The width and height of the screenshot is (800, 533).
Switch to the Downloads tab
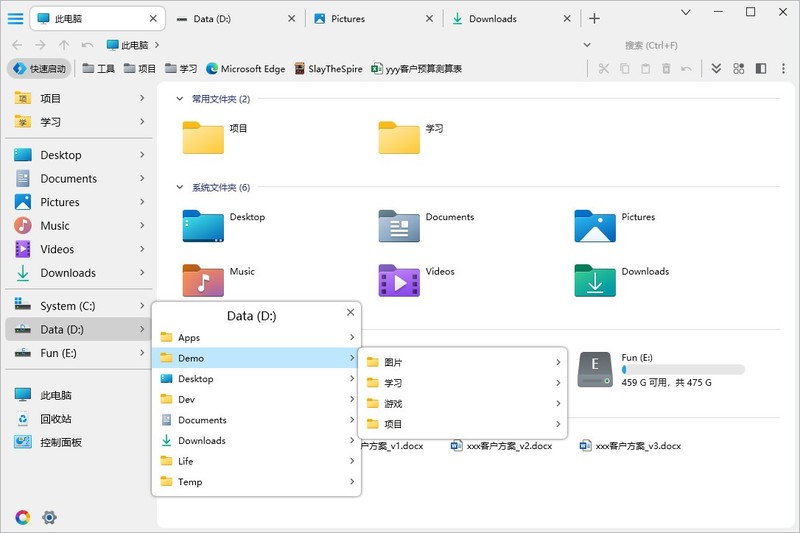click(512, 19)
